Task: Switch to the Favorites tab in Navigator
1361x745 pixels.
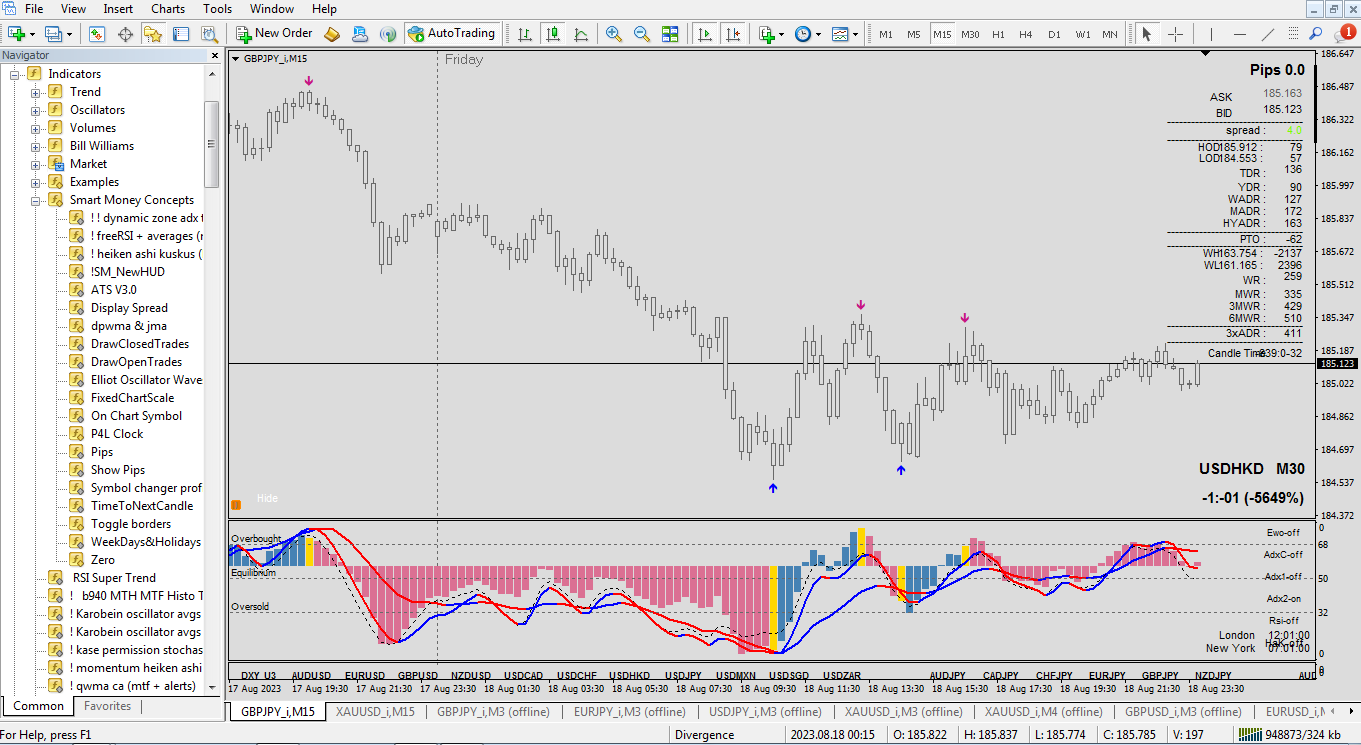Action: (107, 706)
